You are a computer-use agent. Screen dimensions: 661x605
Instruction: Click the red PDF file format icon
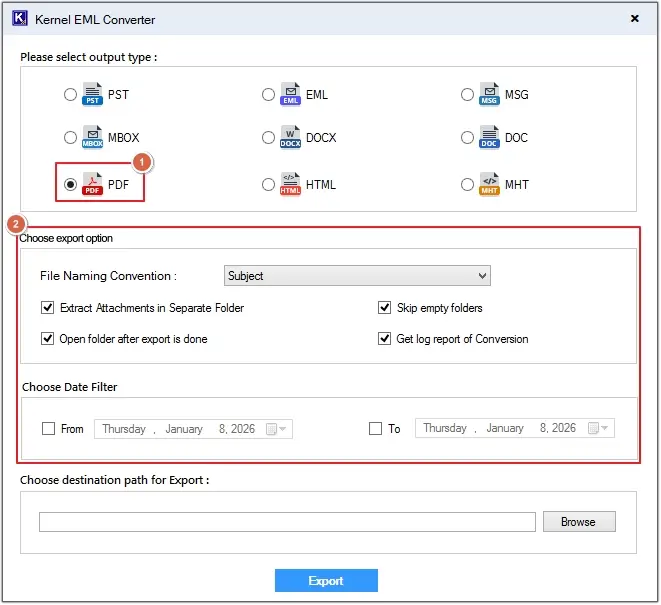(x=92, y=184)
